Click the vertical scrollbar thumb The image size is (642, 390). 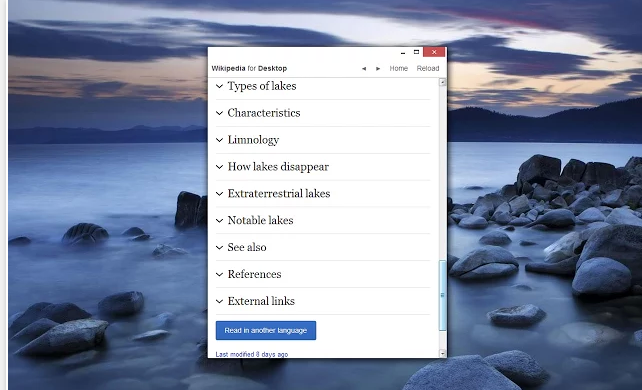click(x=442, y=295)
